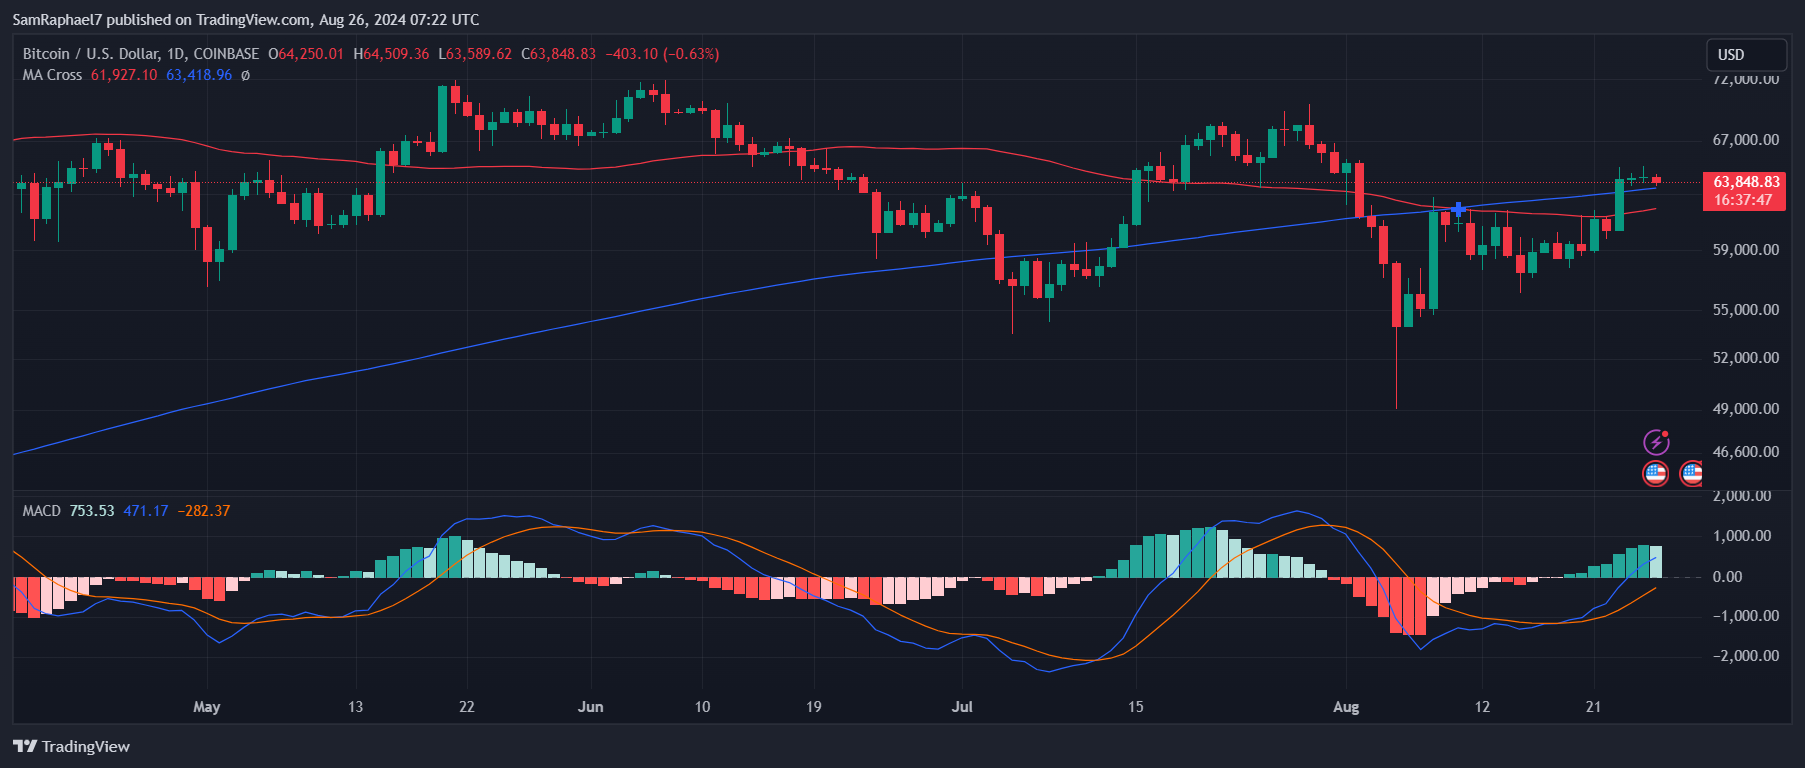The width and height of the screenshot is (1805, 768).
Task: Click the MA Cross value 61,927.10
Action: (x=124, y=75)
